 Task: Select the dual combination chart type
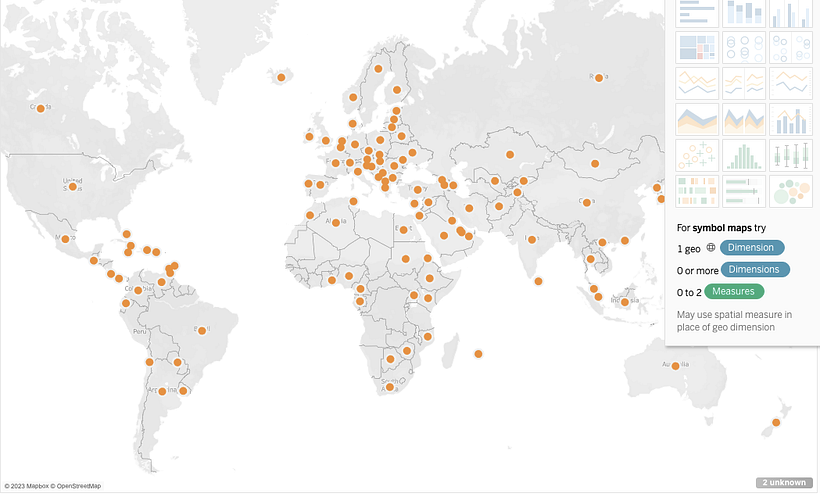pyautogui.click(x=791, y=119)
